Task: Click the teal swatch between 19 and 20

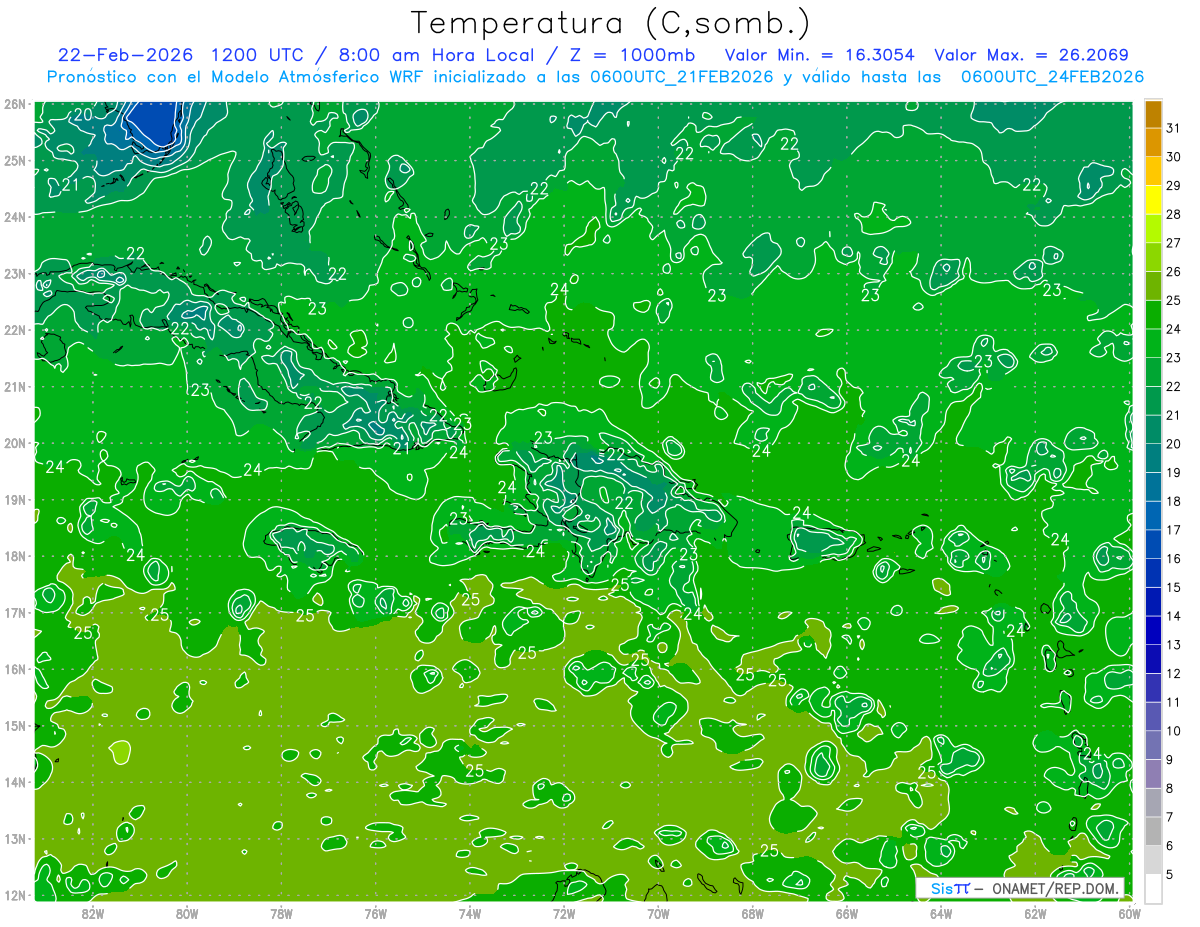Action: (1153, 458)
